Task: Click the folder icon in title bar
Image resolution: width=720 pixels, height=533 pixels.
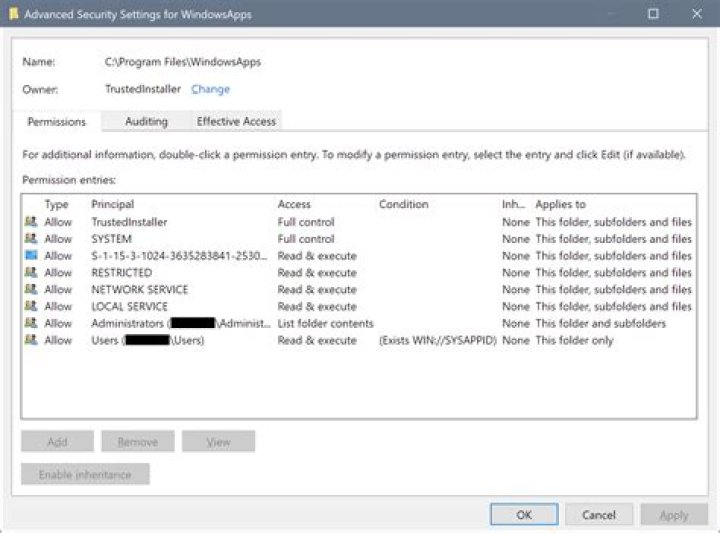Action: (13, 14)
